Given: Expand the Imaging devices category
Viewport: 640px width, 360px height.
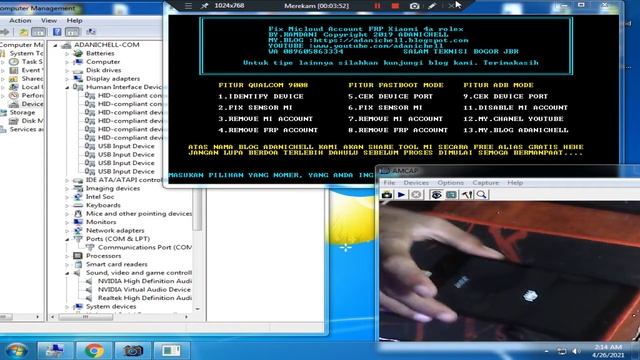Looking at the screenshot, I should [67, 189].
